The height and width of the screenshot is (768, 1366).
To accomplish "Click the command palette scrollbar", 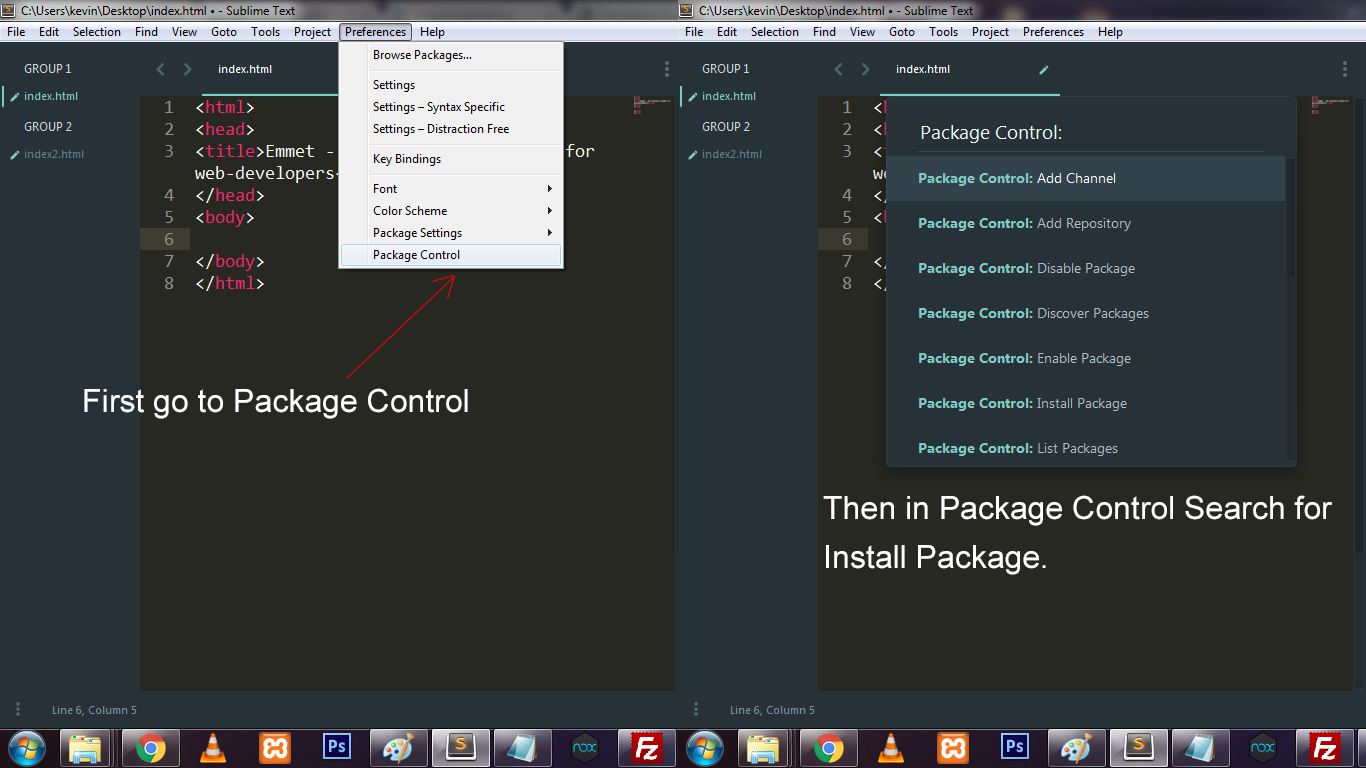I will pos(1291,217).
